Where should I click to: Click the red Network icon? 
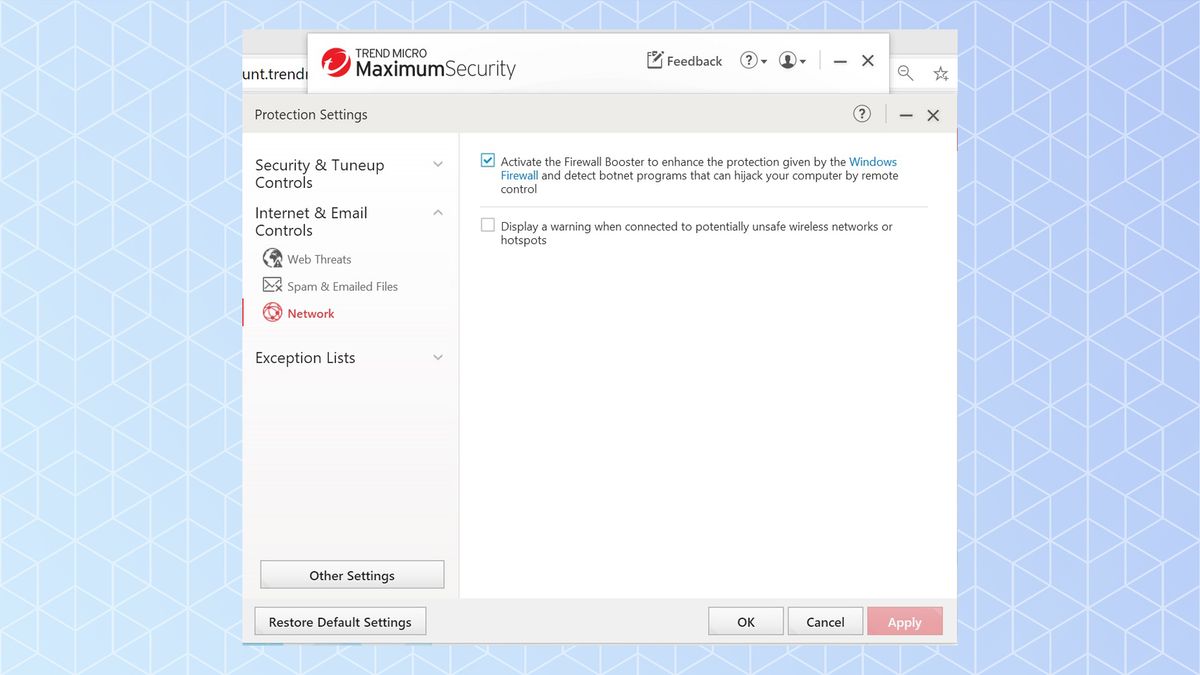pos(271,312)
